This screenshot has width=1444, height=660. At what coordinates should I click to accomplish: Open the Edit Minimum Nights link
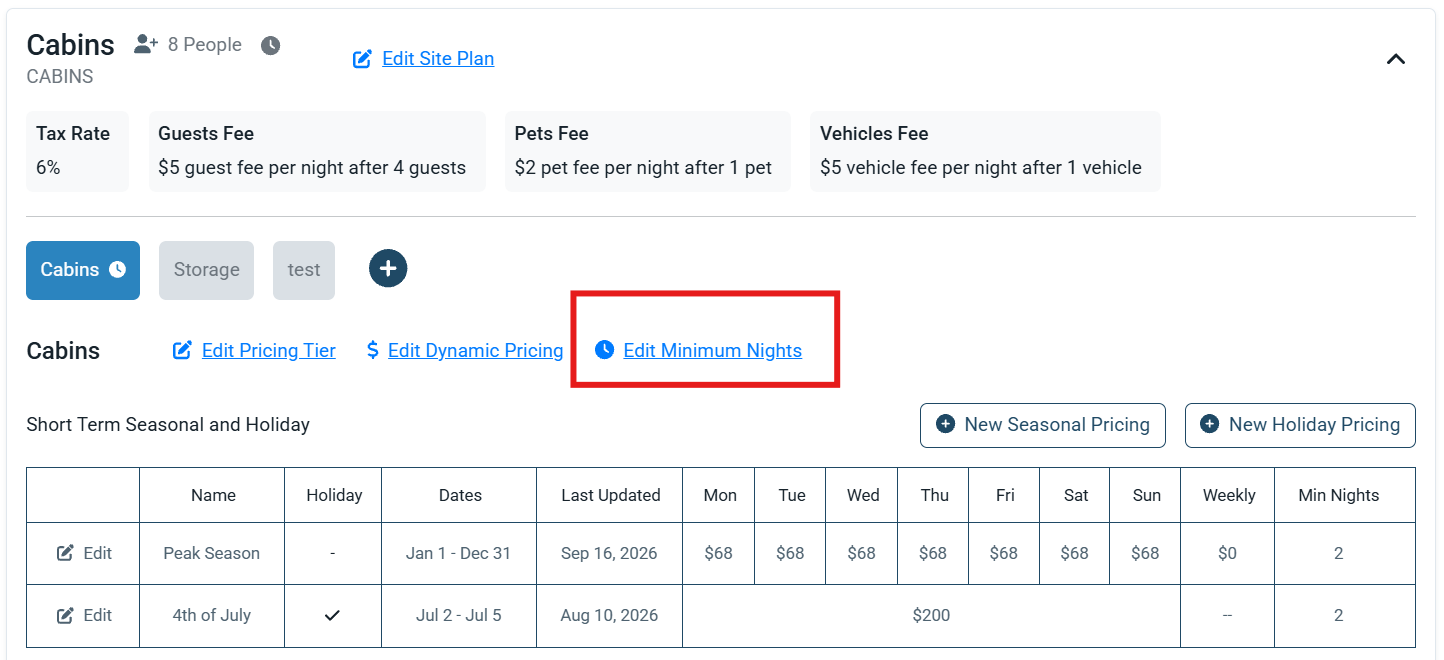(712, 350)
